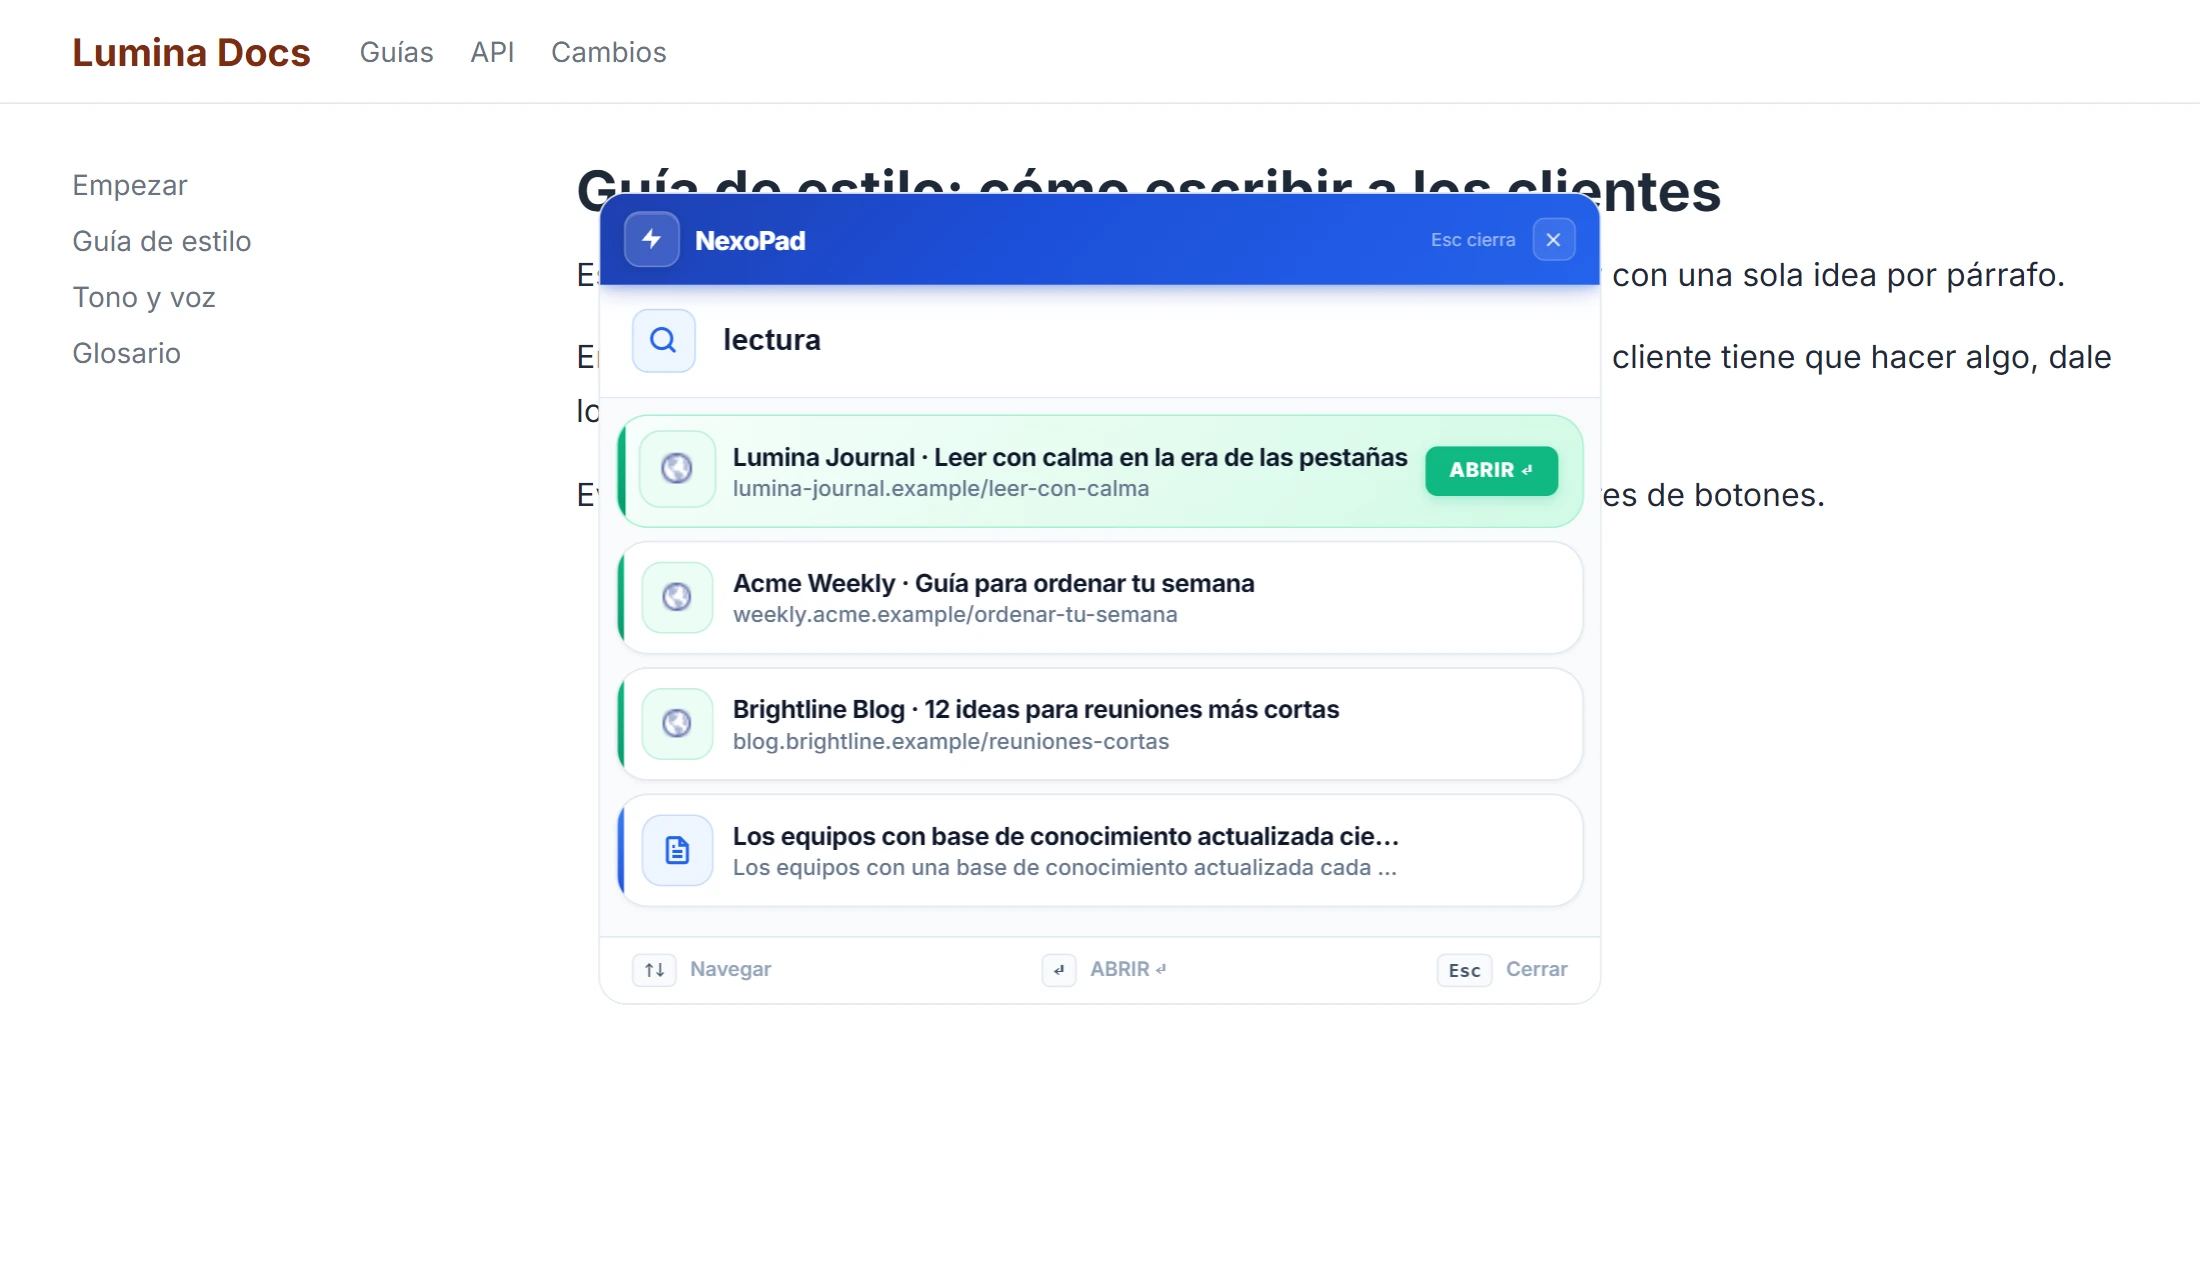
Task: Select Brightline Blog · 12 ideas result
Action: (x=1100, y=724)
